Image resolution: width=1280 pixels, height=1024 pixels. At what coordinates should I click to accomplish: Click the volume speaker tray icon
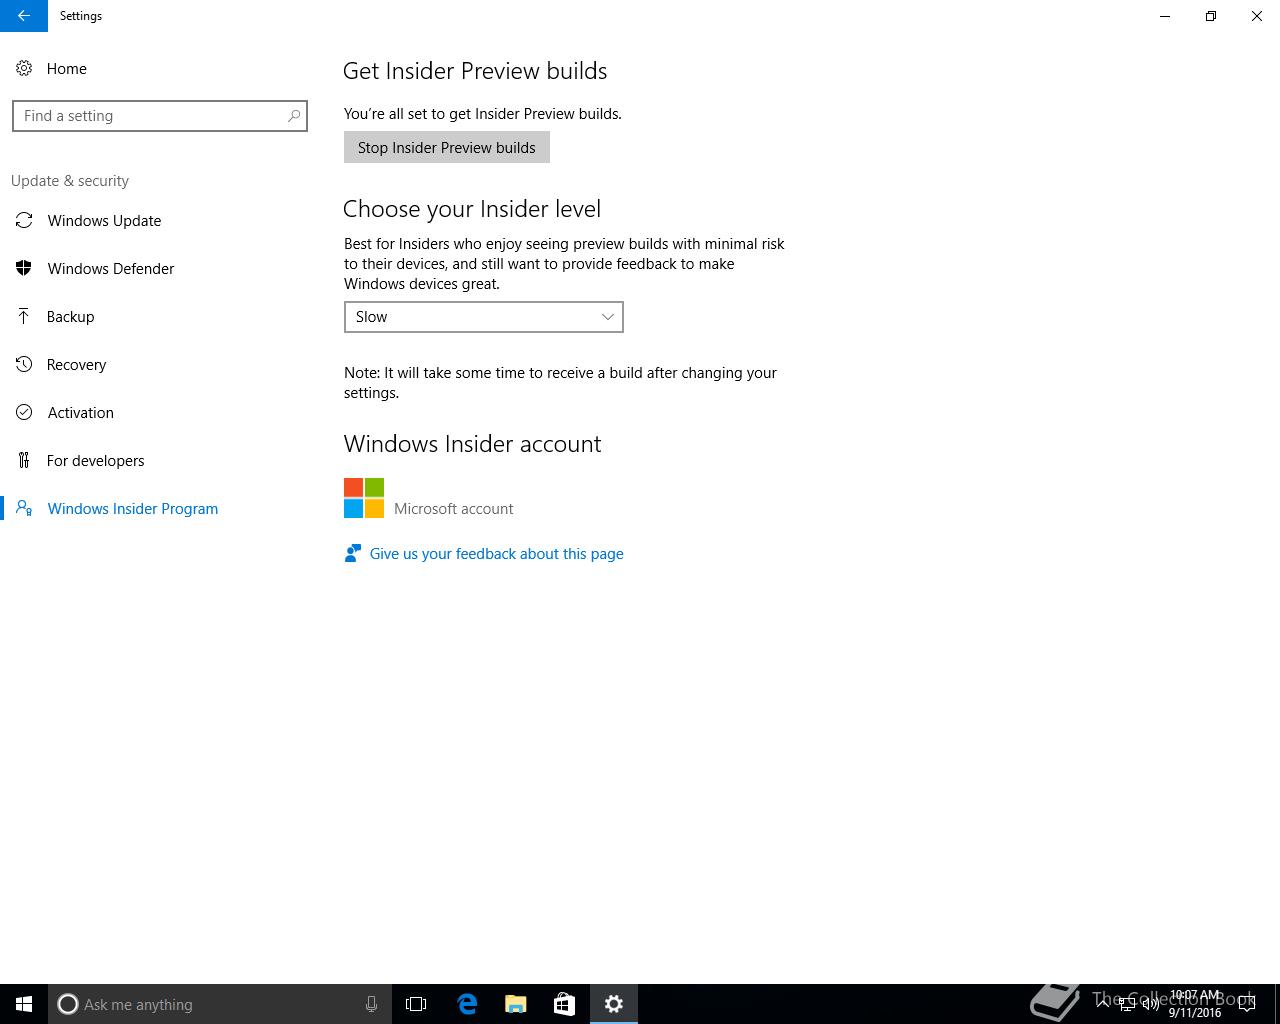click(x=1151, y=1004)
